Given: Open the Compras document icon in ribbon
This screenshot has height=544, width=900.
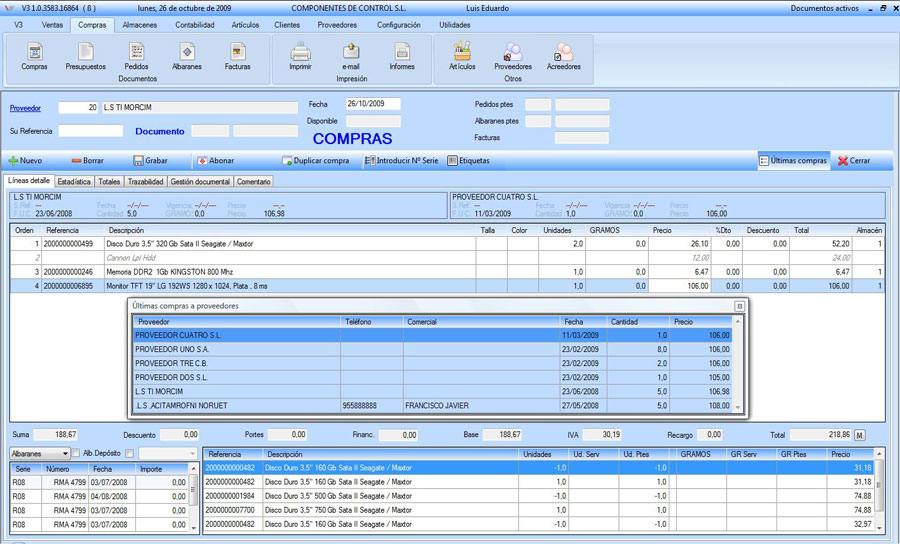Looking at the screenshot, I should coord(34,57).
